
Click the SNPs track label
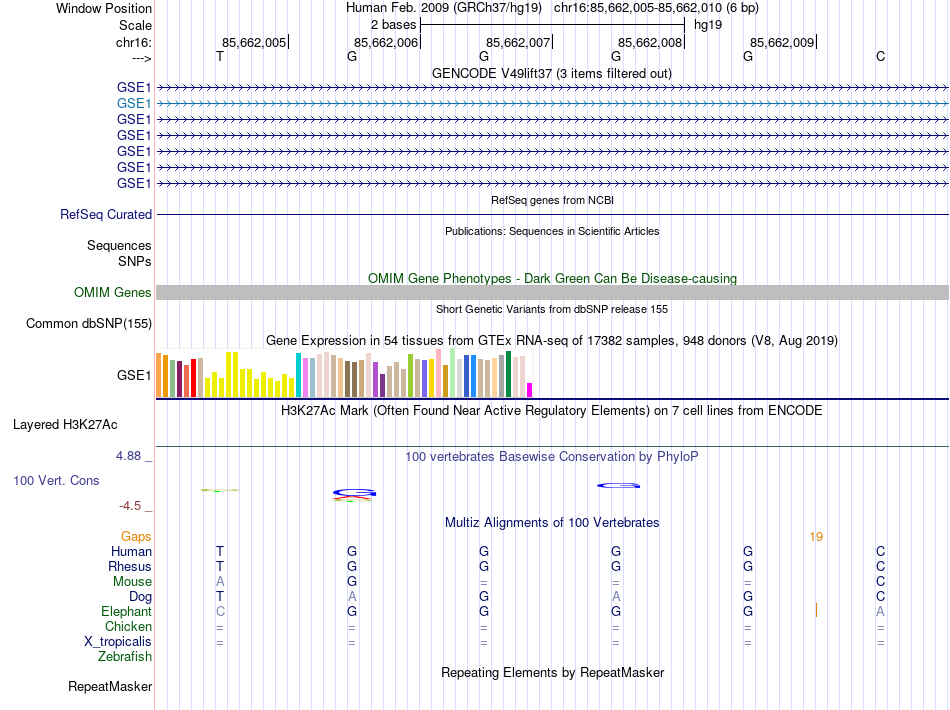(135, 261)
